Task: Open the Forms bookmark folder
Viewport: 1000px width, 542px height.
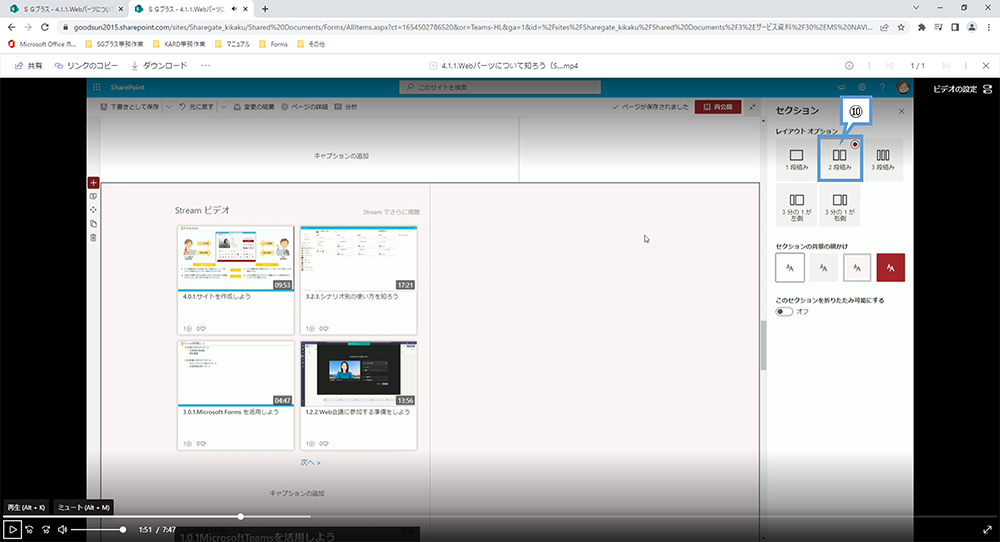Action: pos(274,44)
